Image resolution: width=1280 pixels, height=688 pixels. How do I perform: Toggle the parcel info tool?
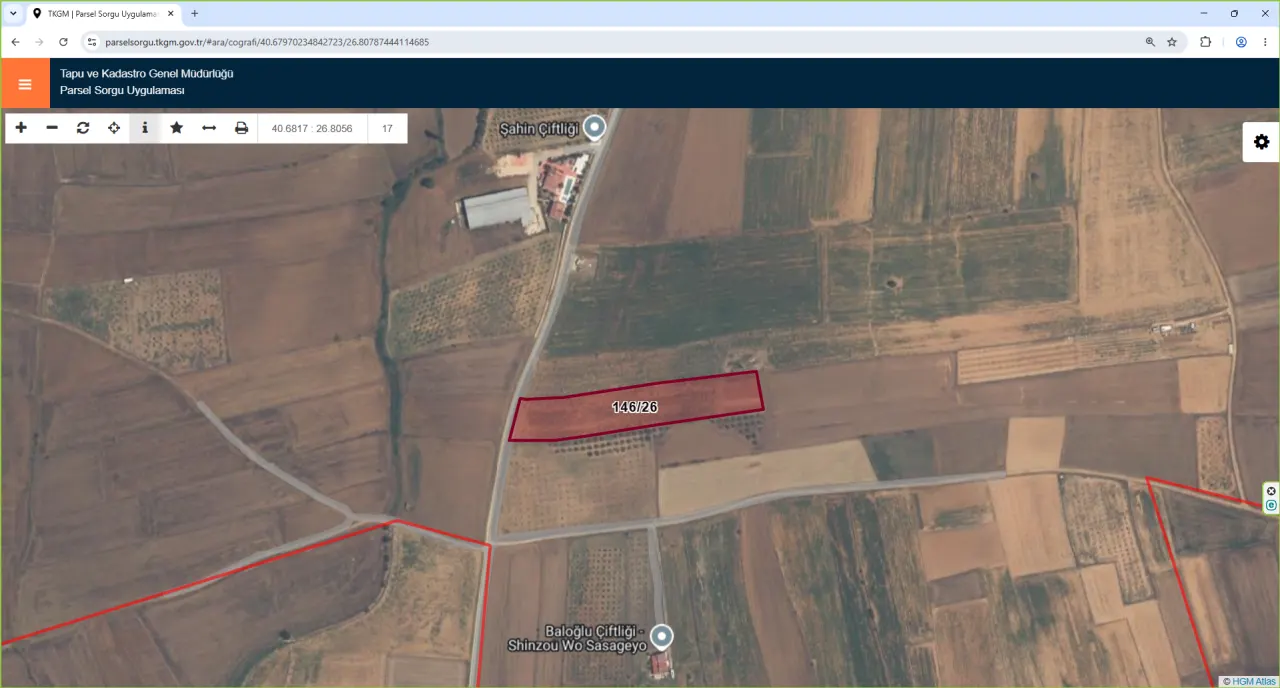(x=145, y=128)
